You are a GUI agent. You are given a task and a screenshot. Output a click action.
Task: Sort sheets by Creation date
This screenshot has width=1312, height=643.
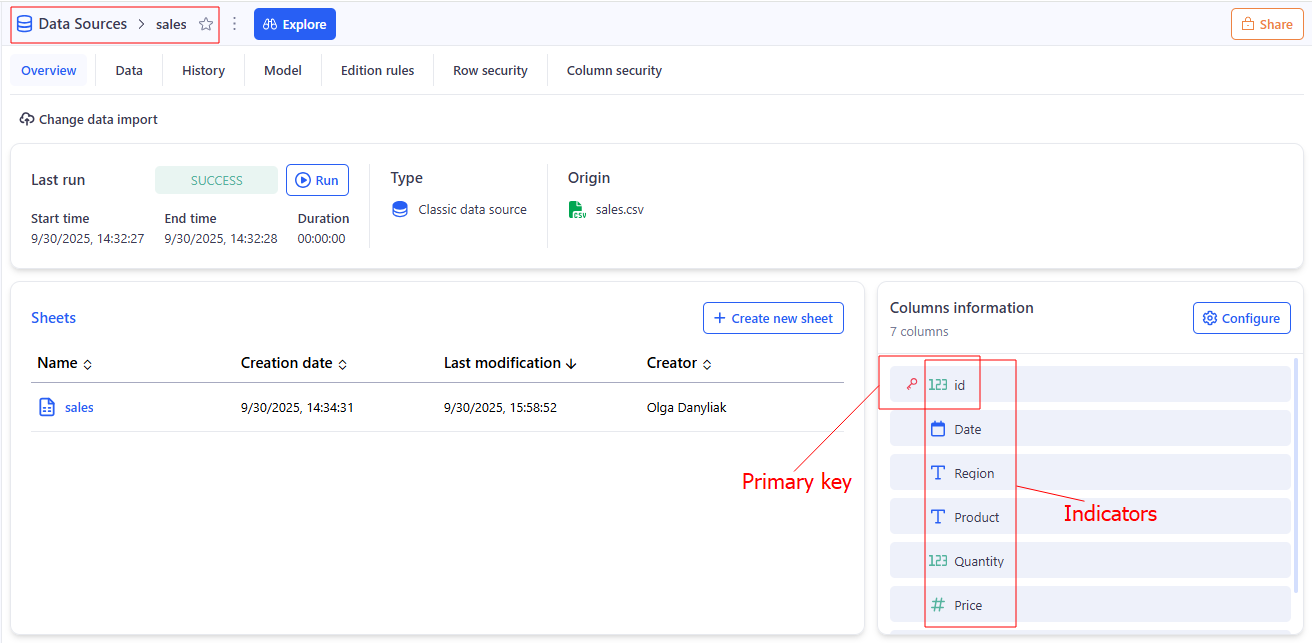pyautogui.click(x=342, y=364)
